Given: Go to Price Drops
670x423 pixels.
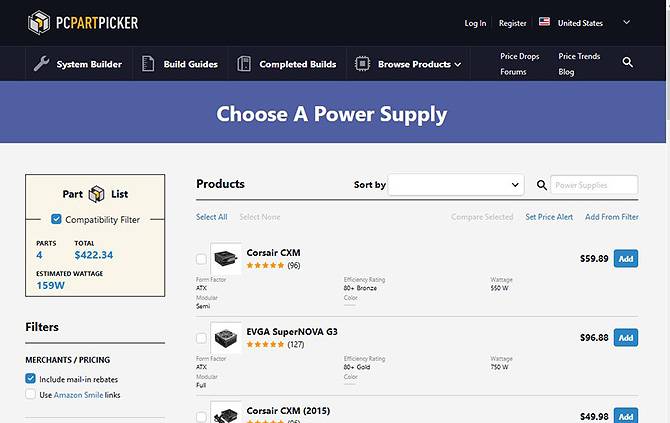Looking at the screenshot, I should [x=520, y=56].
